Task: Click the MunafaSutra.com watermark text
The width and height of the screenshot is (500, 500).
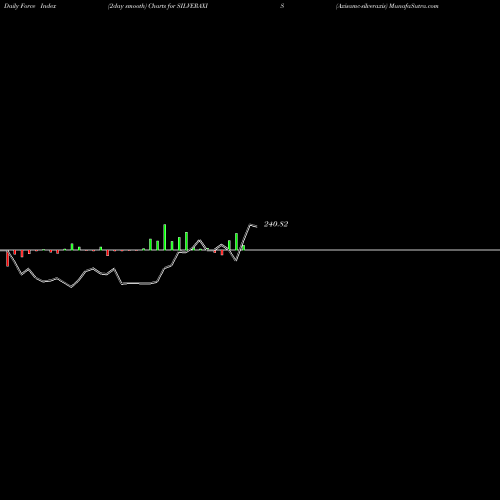Action: tap(413, 6)
